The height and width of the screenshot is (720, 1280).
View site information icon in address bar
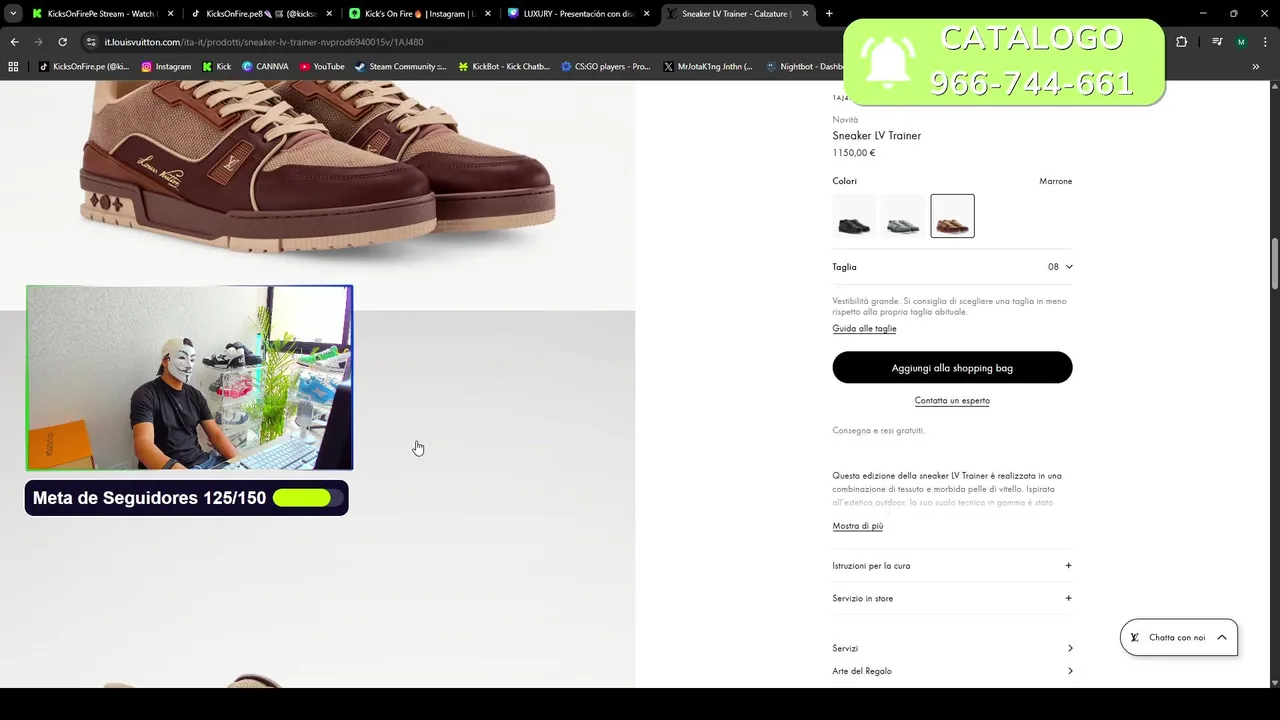point(91,42)
